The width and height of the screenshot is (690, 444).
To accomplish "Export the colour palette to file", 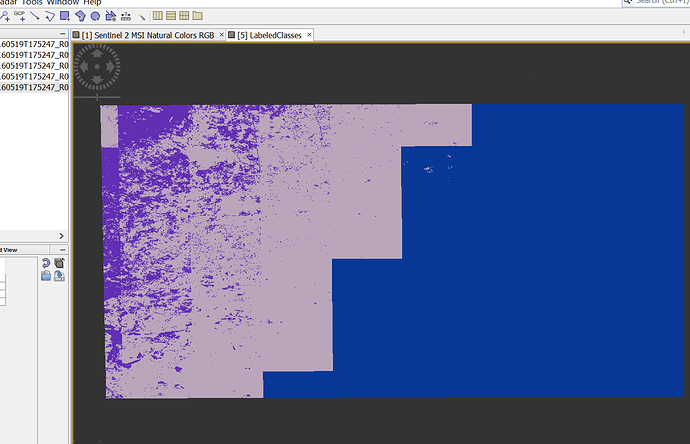I will coord(59,276).
